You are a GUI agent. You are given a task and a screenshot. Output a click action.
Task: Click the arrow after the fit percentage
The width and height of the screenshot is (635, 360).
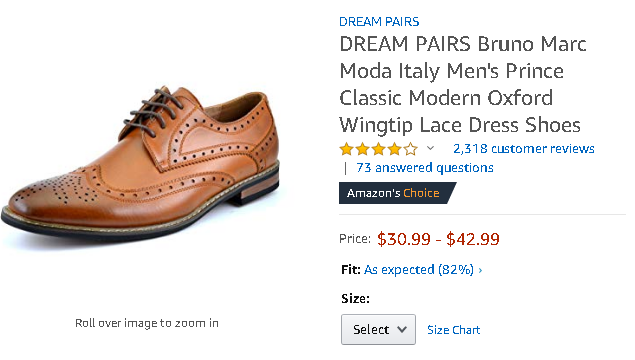(x=480, y=270)
